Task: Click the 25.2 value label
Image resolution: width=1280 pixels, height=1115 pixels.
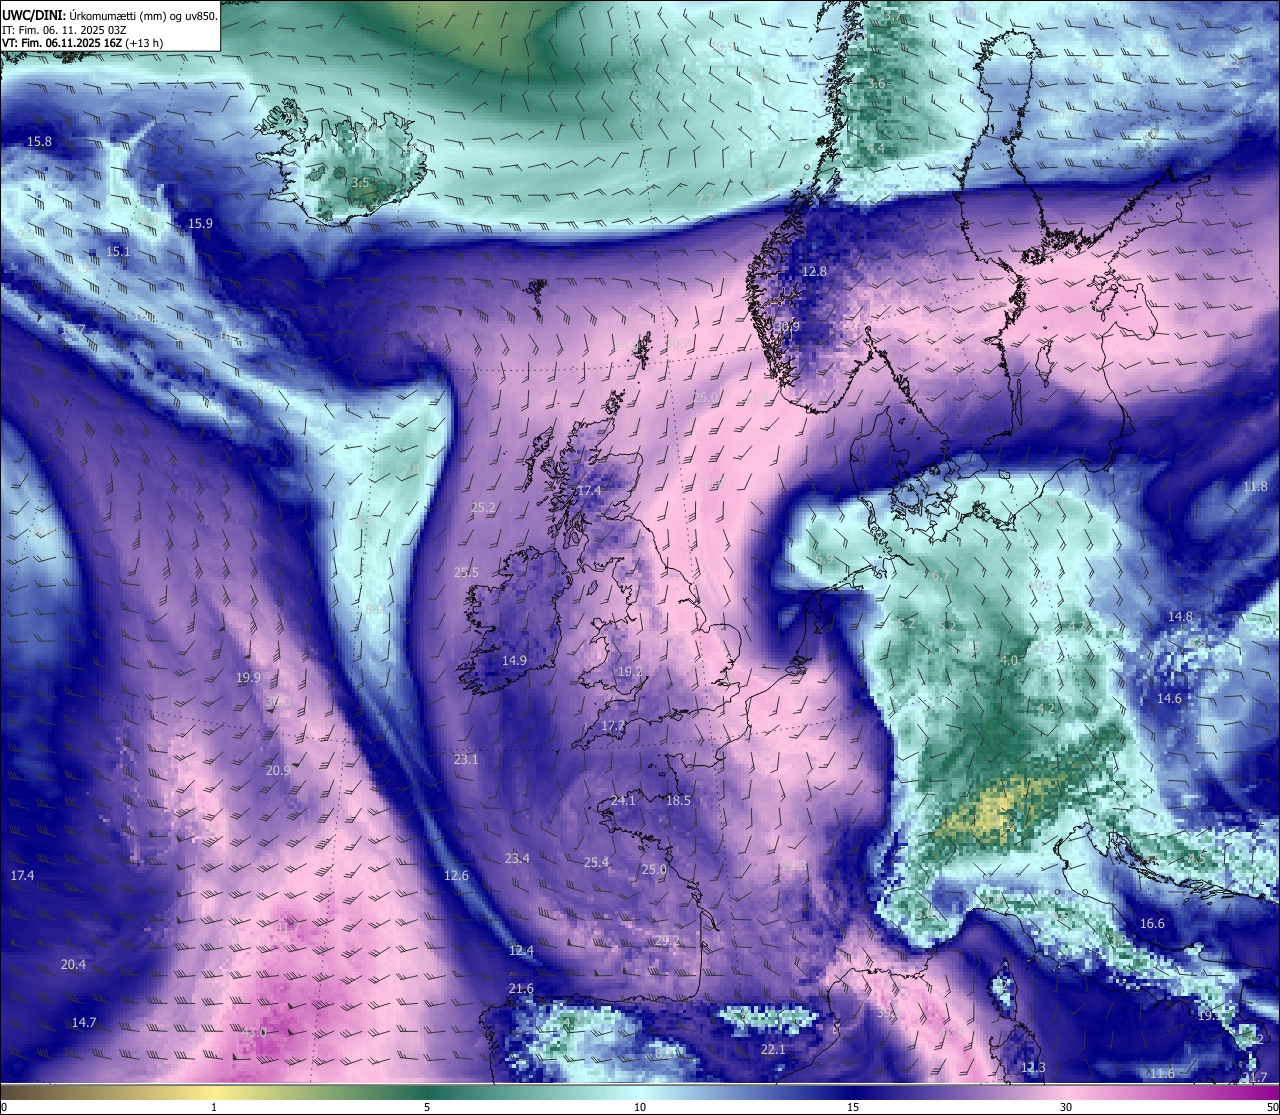Action: point(483,508)
